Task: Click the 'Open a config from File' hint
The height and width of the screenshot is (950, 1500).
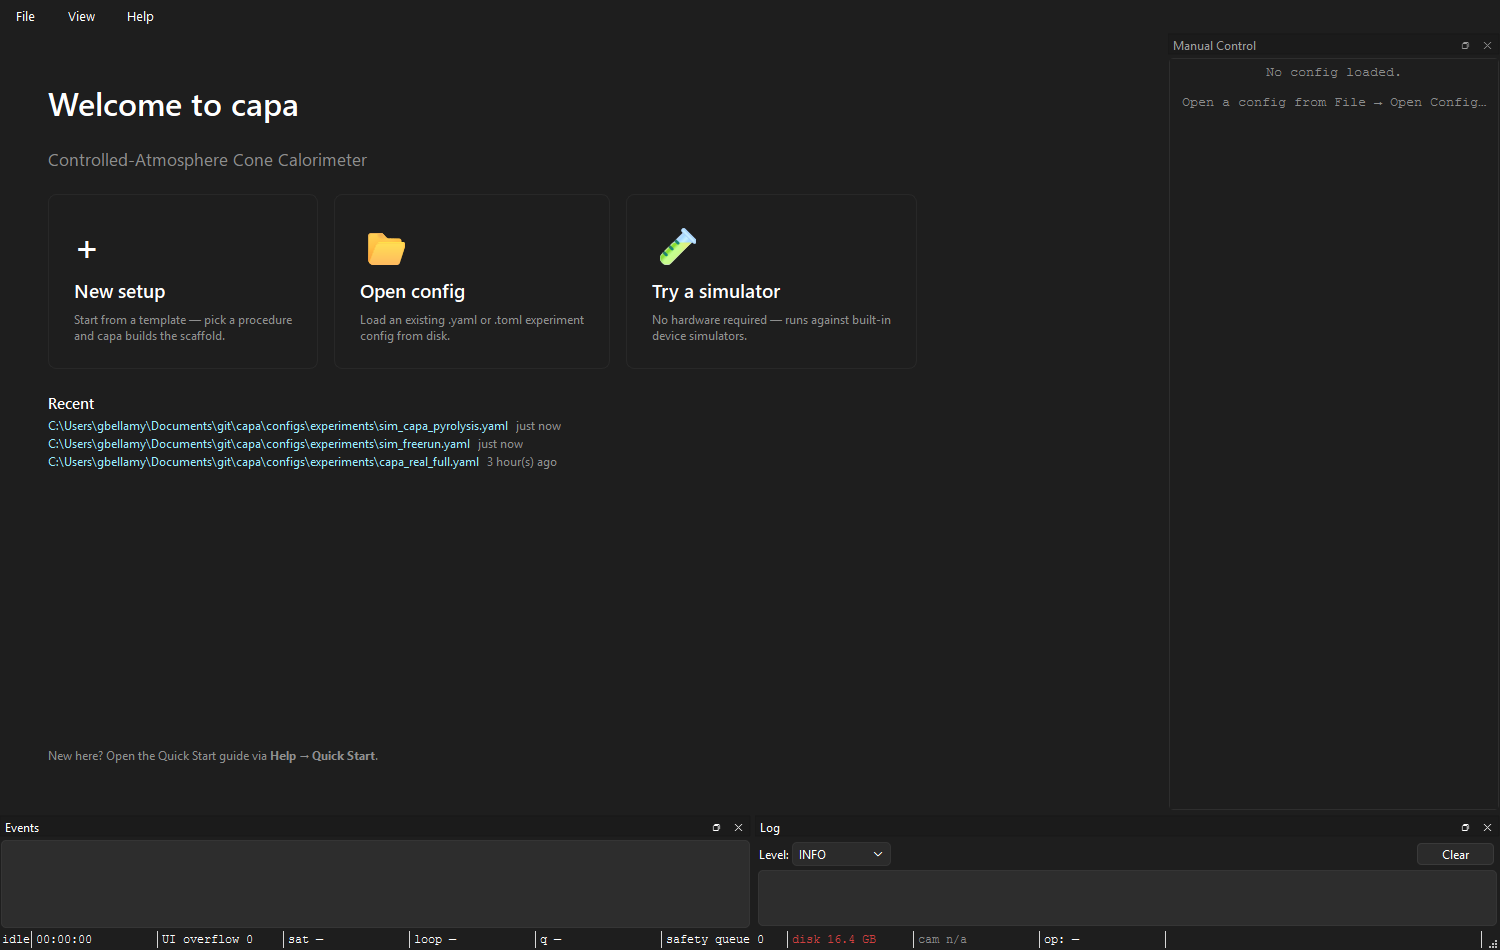Action: pyautogui.click(x=1334, y=102)
